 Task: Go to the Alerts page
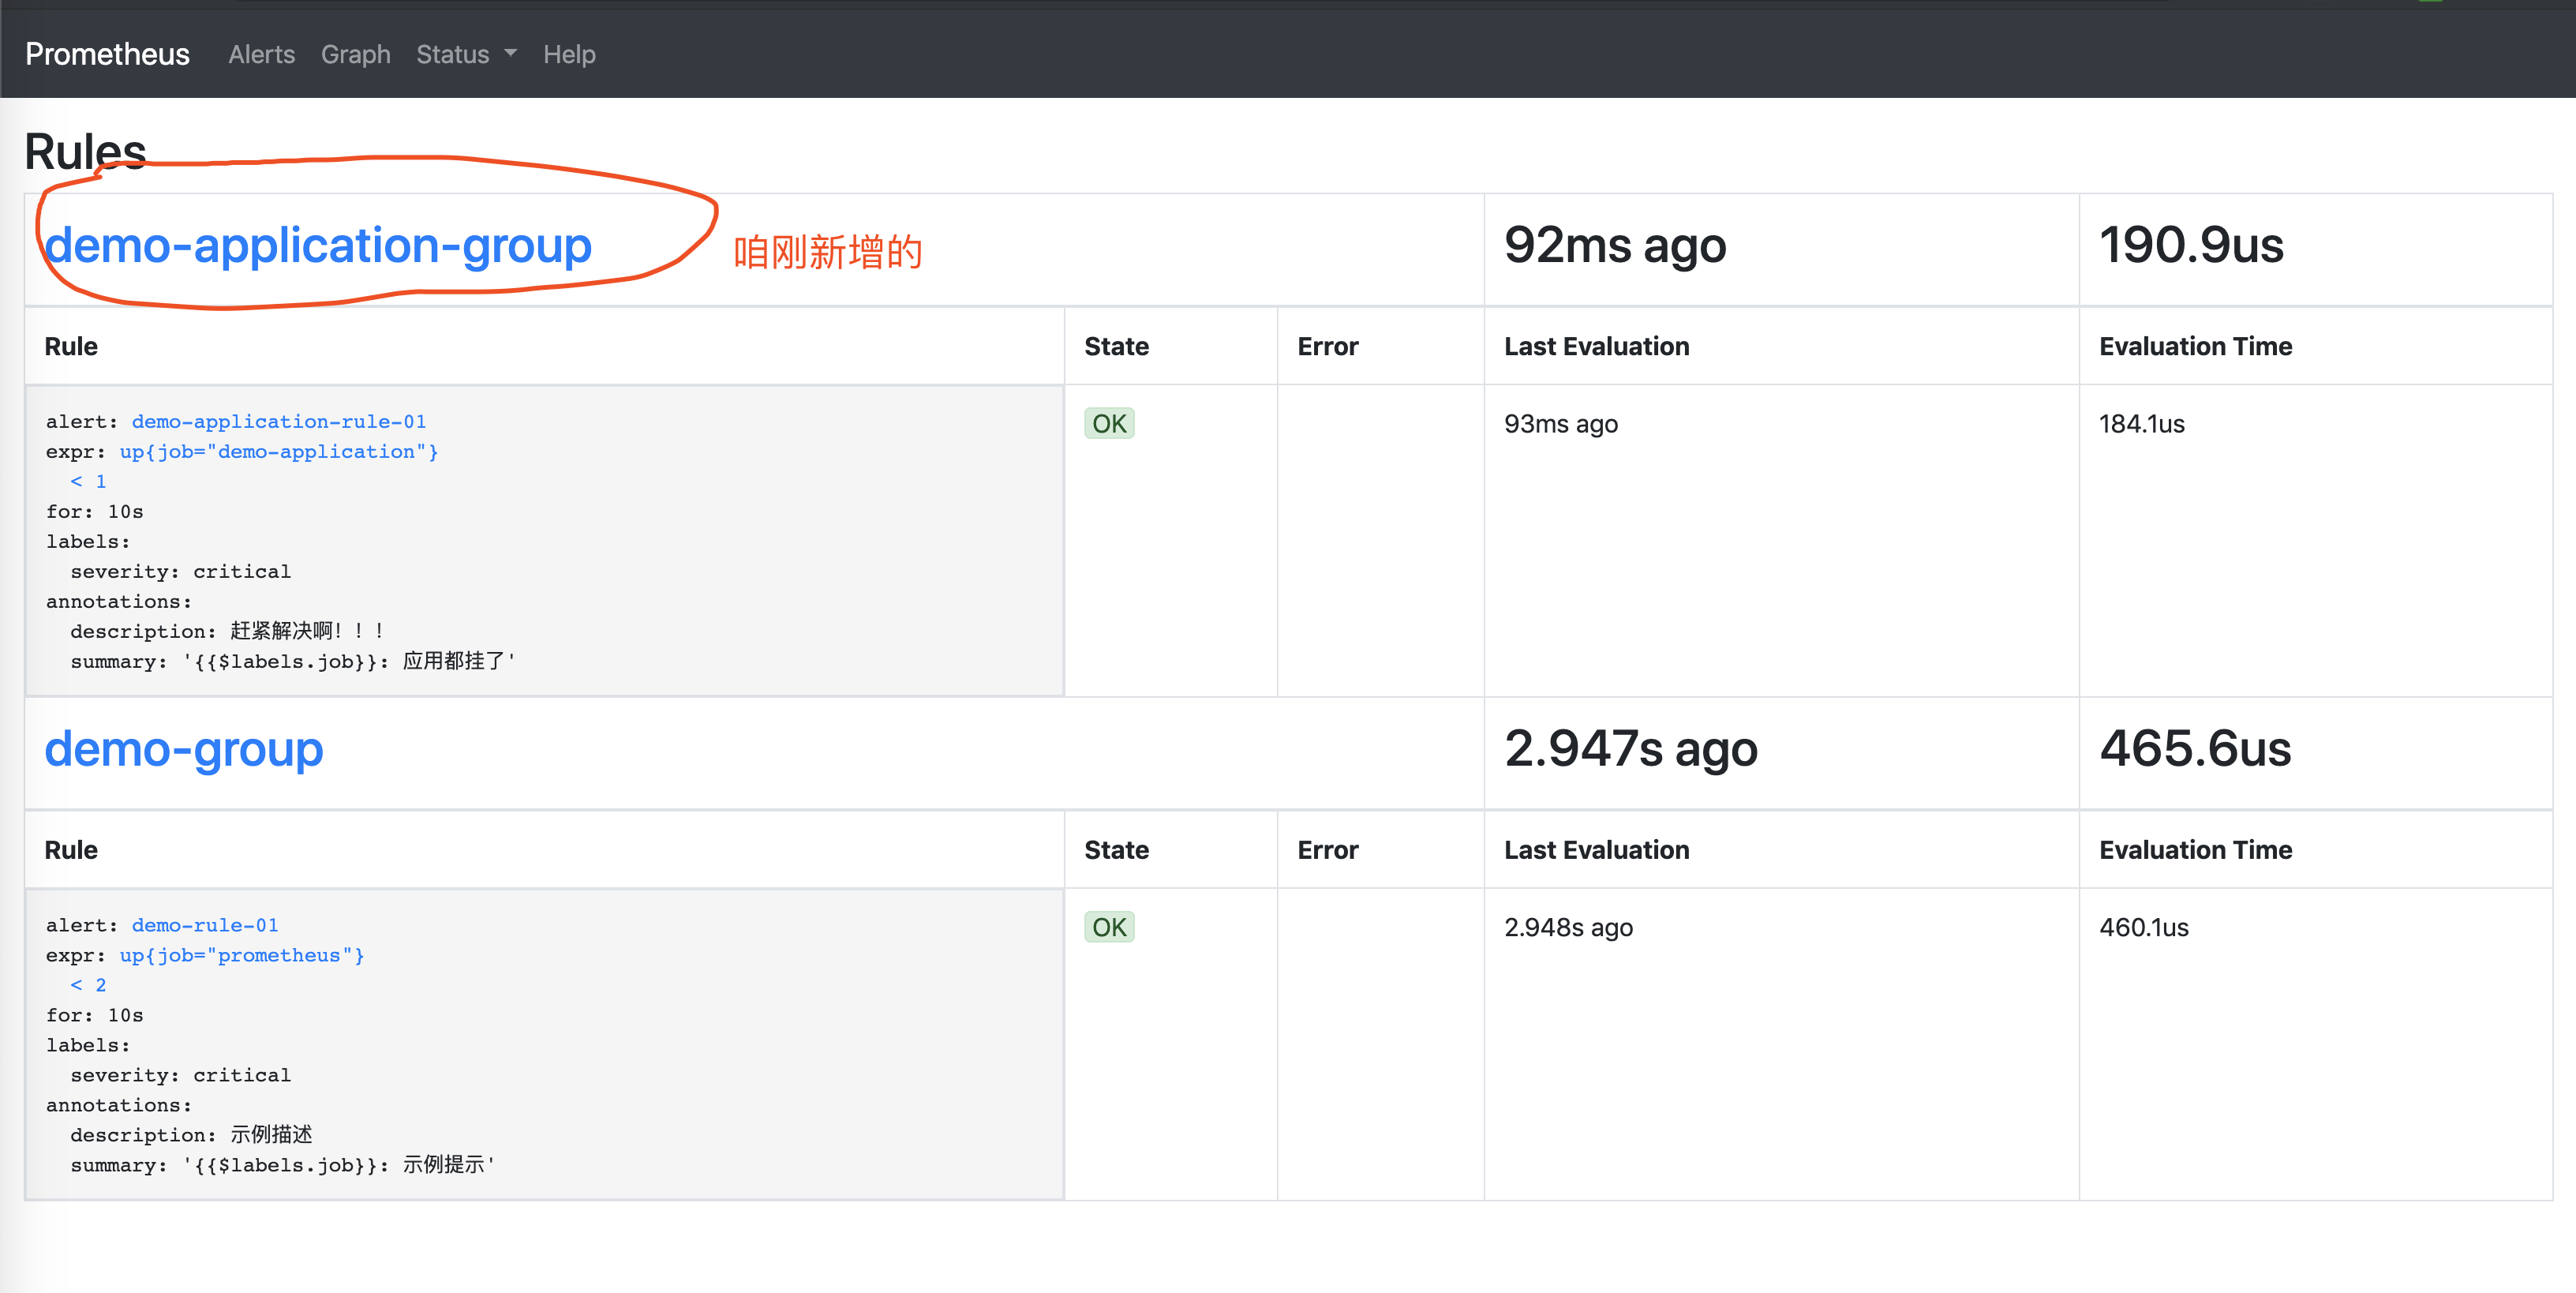pos(261,54)
